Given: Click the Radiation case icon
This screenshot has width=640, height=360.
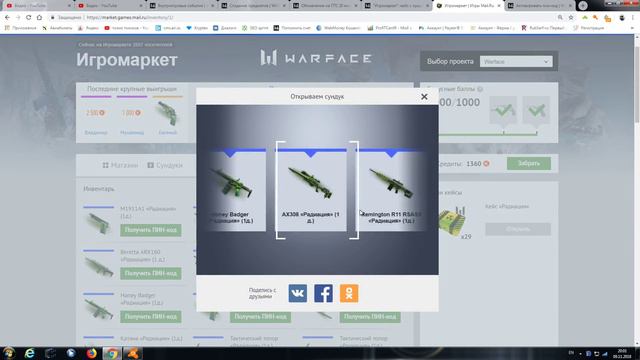Looking at the screenshot, I should (x=452, y=221).
